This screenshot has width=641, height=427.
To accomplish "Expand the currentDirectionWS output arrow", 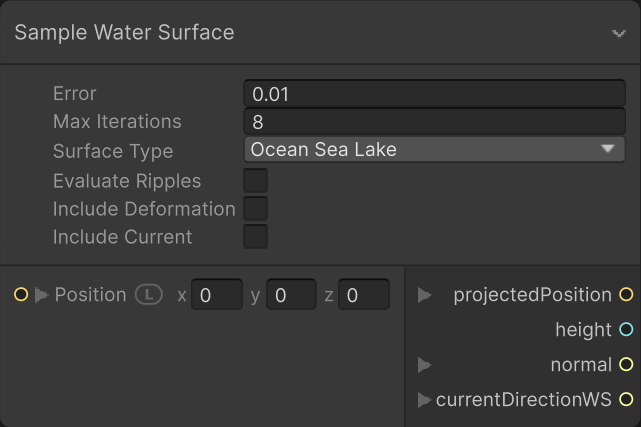I will pyautogui.click(x=424, y=400).
